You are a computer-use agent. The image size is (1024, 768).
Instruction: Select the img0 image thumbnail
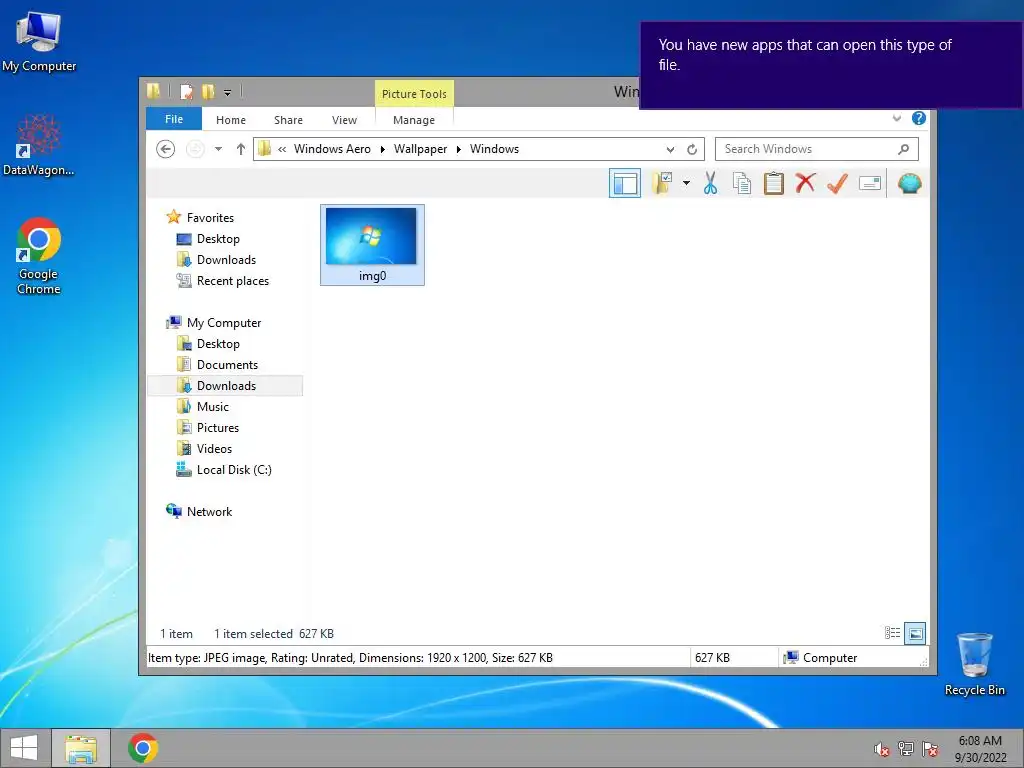tap(372, 245)
